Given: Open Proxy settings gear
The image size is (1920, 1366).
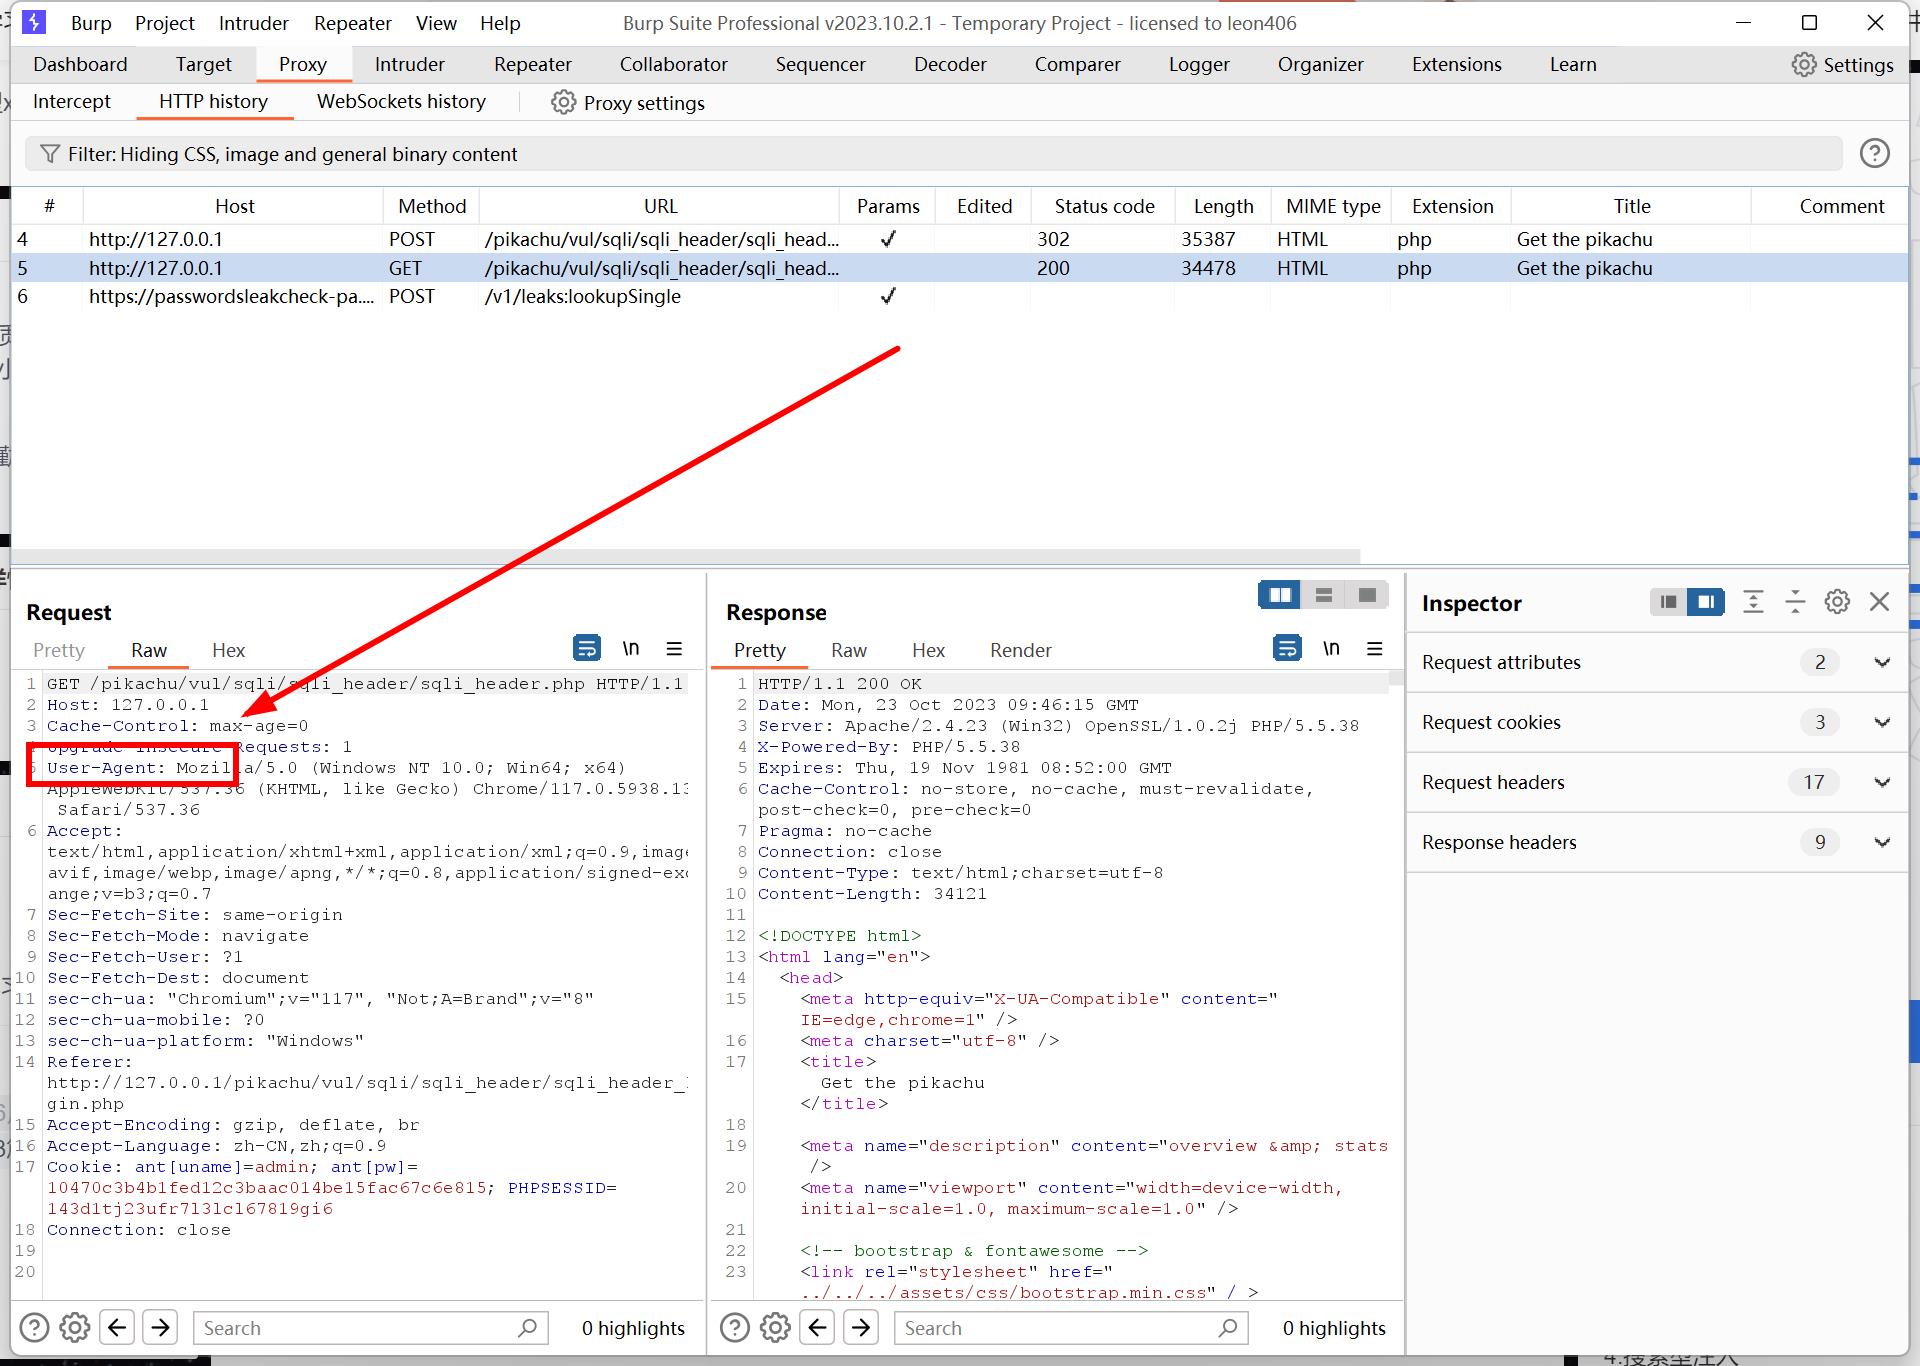Looking at the screenshot, I should (564, 102).
